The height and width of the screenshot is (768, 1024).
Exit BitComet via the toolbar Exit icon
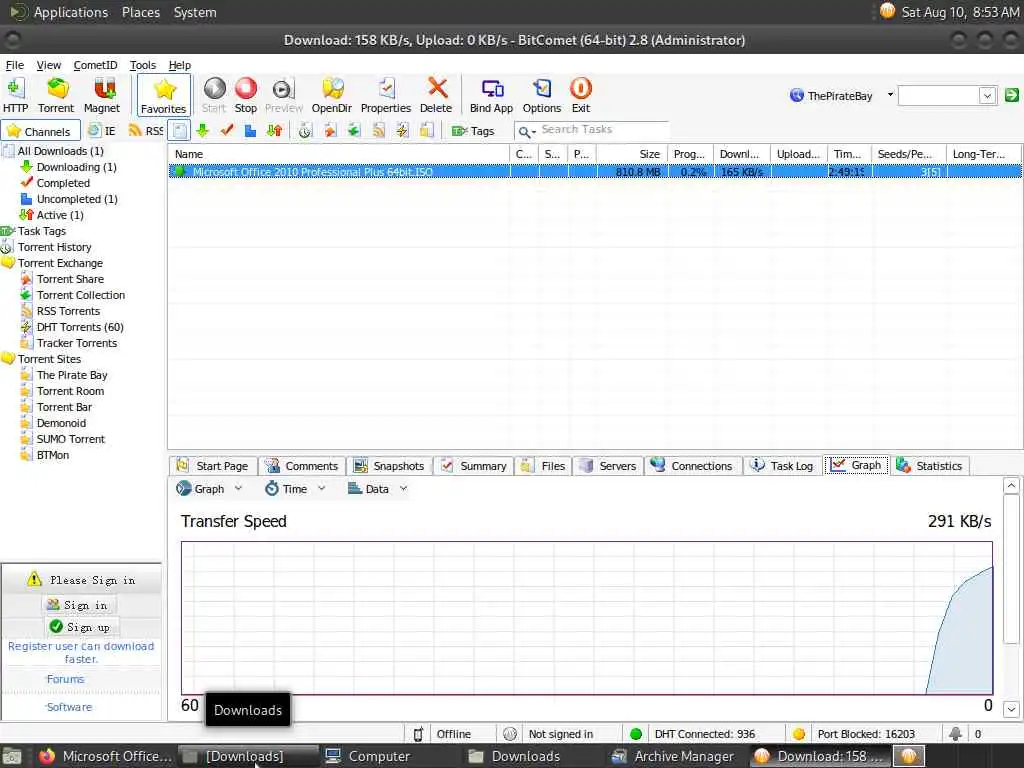click(x=581, y=95)
